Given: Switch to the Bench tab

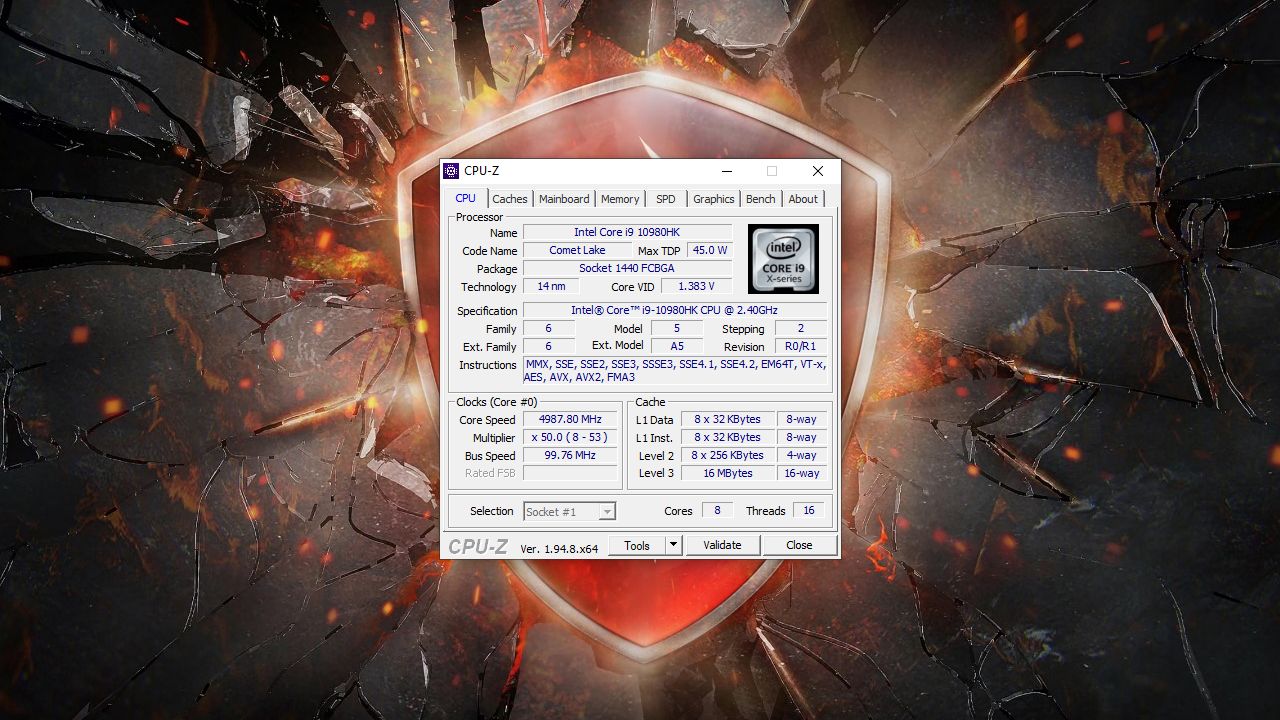Looking at the screenshot, I should tap(760, 199).
